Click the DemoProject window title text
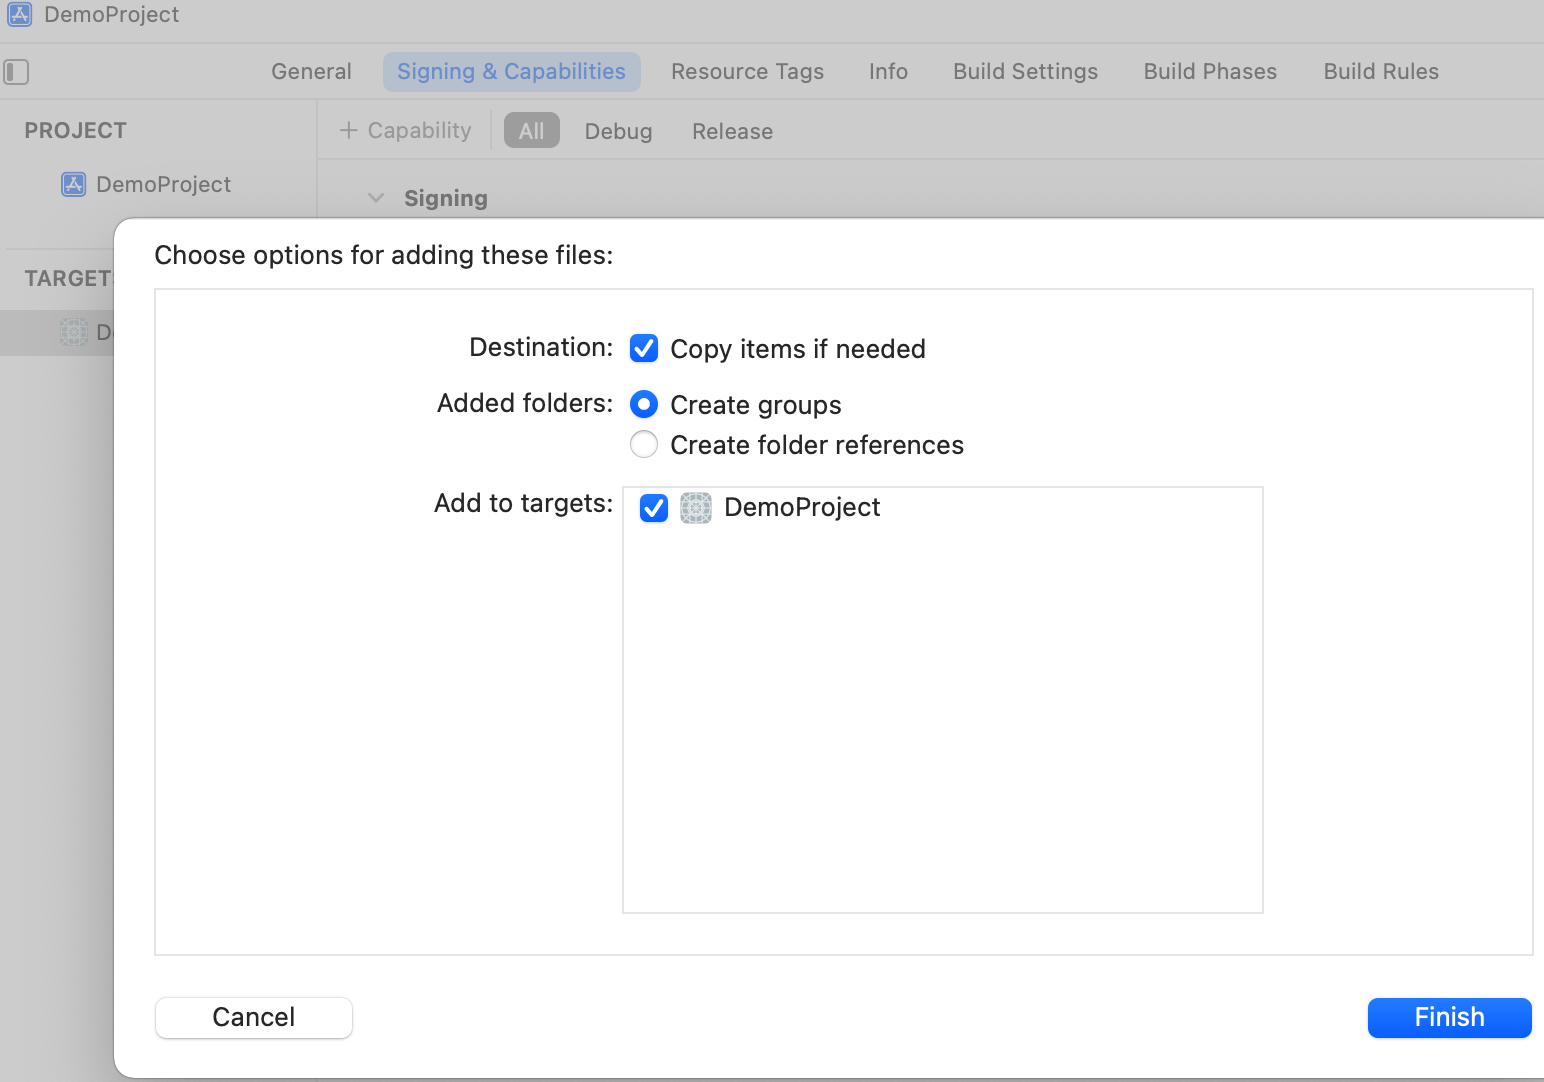Image resolution: width=1544 pixels, height=1082 pixels. tap(111, 14)
